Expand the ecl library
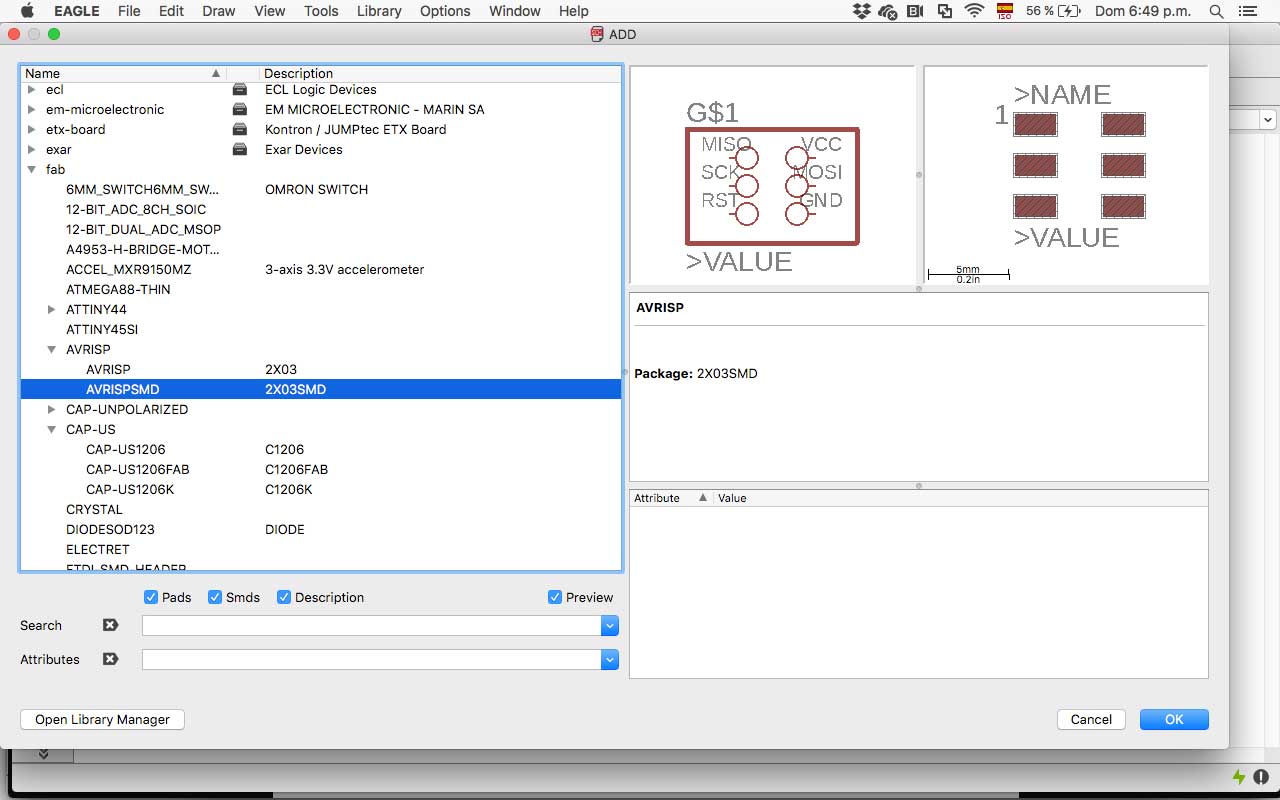Image resolution: width=1280 pixels, height=800 pixels. point(31,89)
